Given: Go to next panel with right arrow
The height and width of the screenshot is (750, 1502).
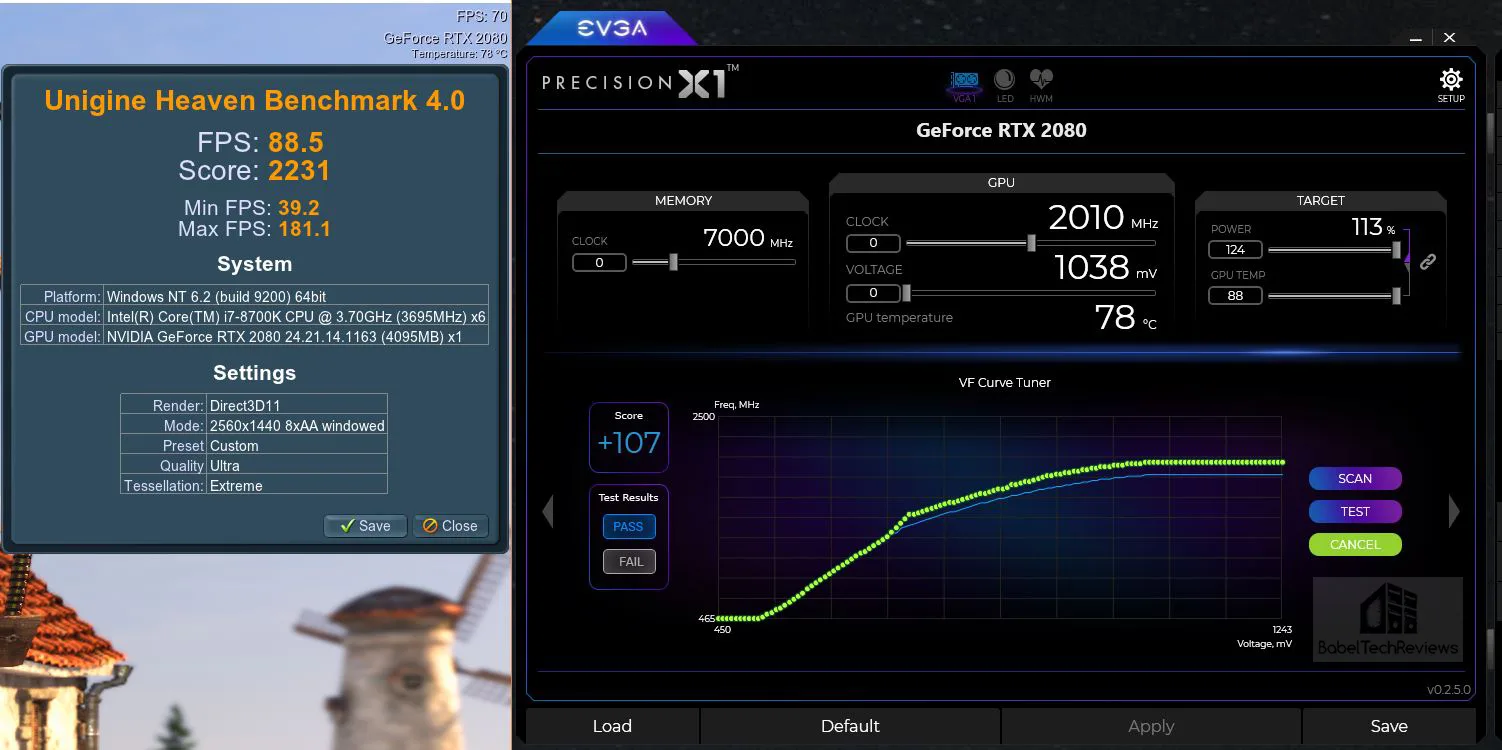Looking at the screenshot, I should [1454, 512].
